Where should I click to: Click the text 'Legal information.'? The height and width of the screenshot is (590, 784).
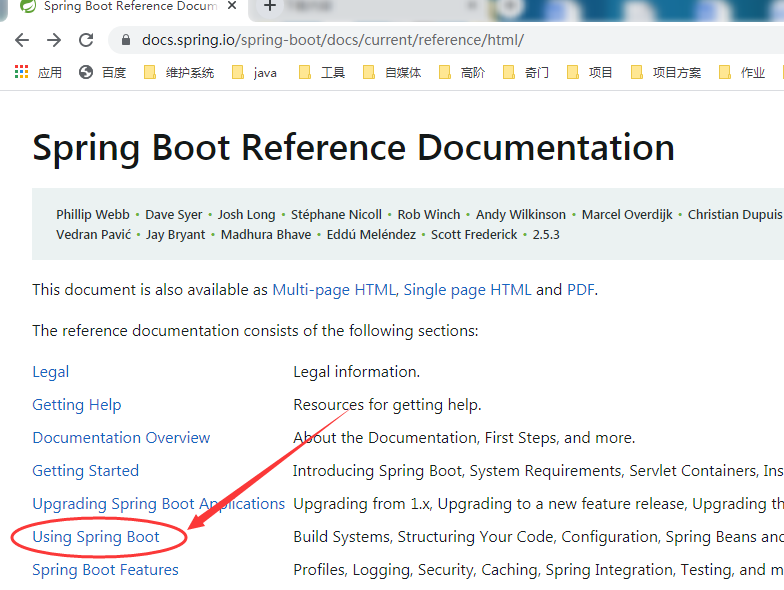click(356, 372)
